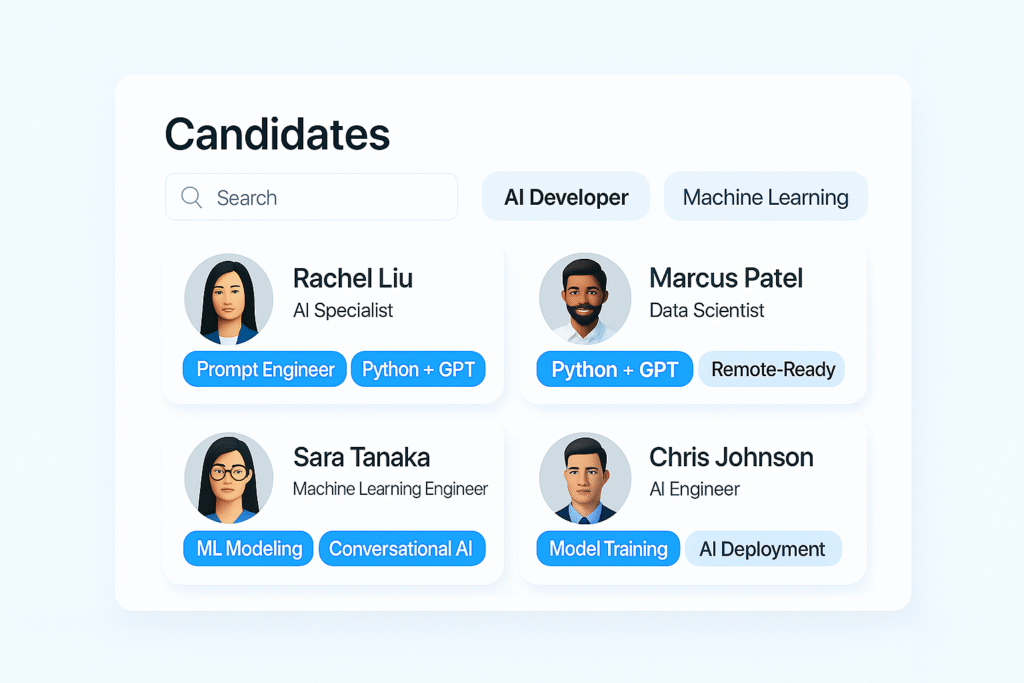Image resolution: width=1024 pixels, height=683 pixels.
Task: Open Sara Tanaka's avatar photo
Action: click(229, 478)
